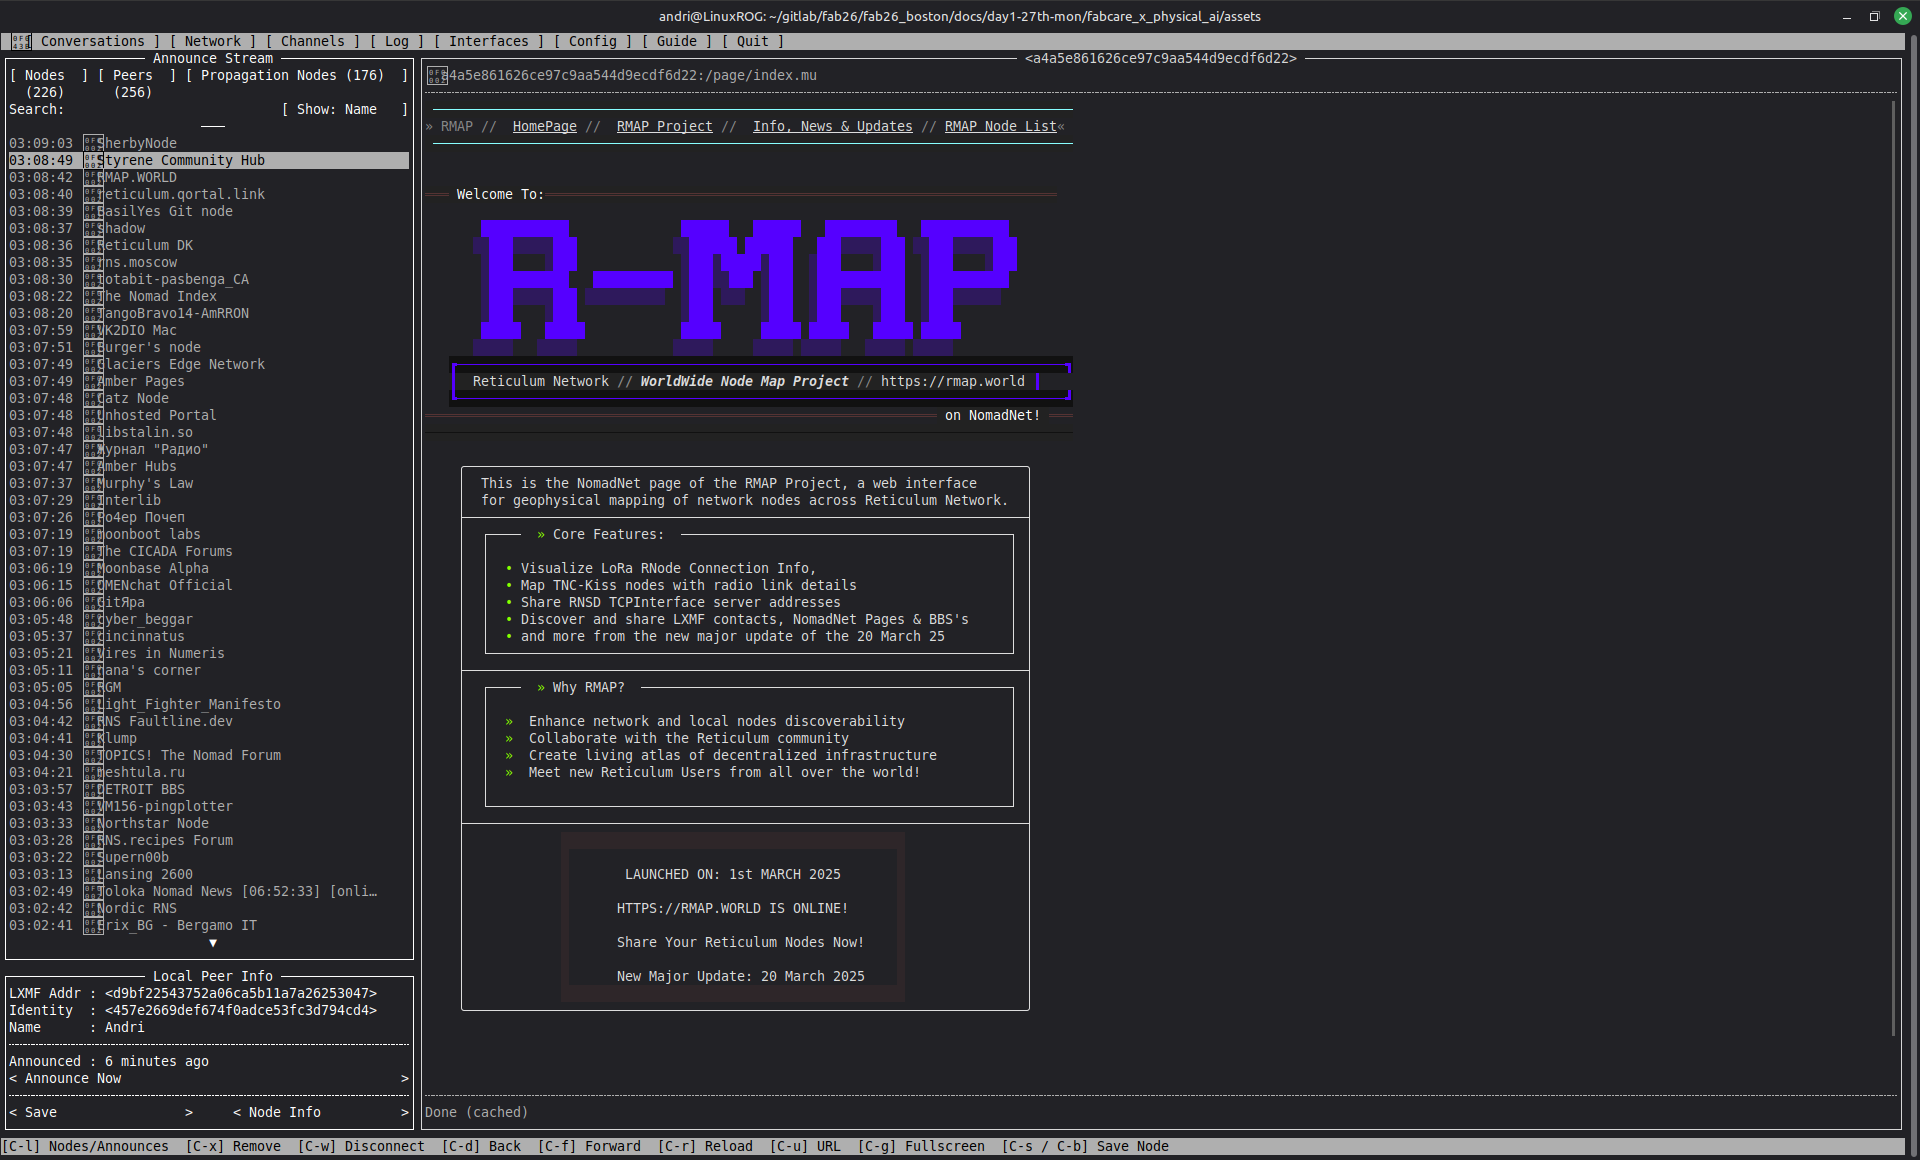Select the Quit menu item
Image resolution: width=1920 pixels, height=1160 pixels.
click(x=752, y=41)
